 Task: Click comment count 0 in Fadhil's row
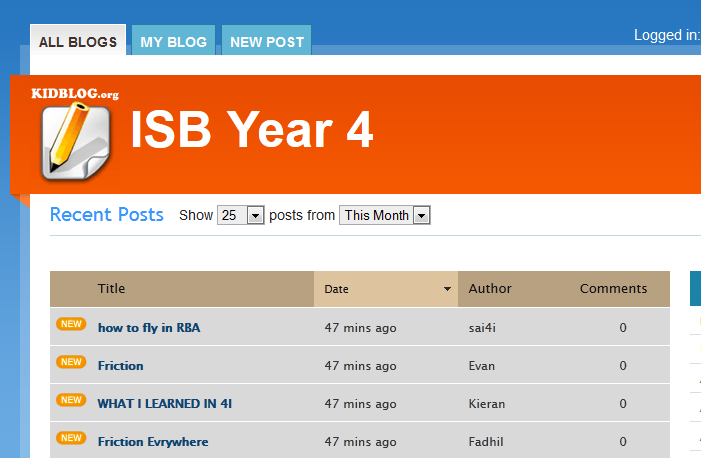(623, 442)
